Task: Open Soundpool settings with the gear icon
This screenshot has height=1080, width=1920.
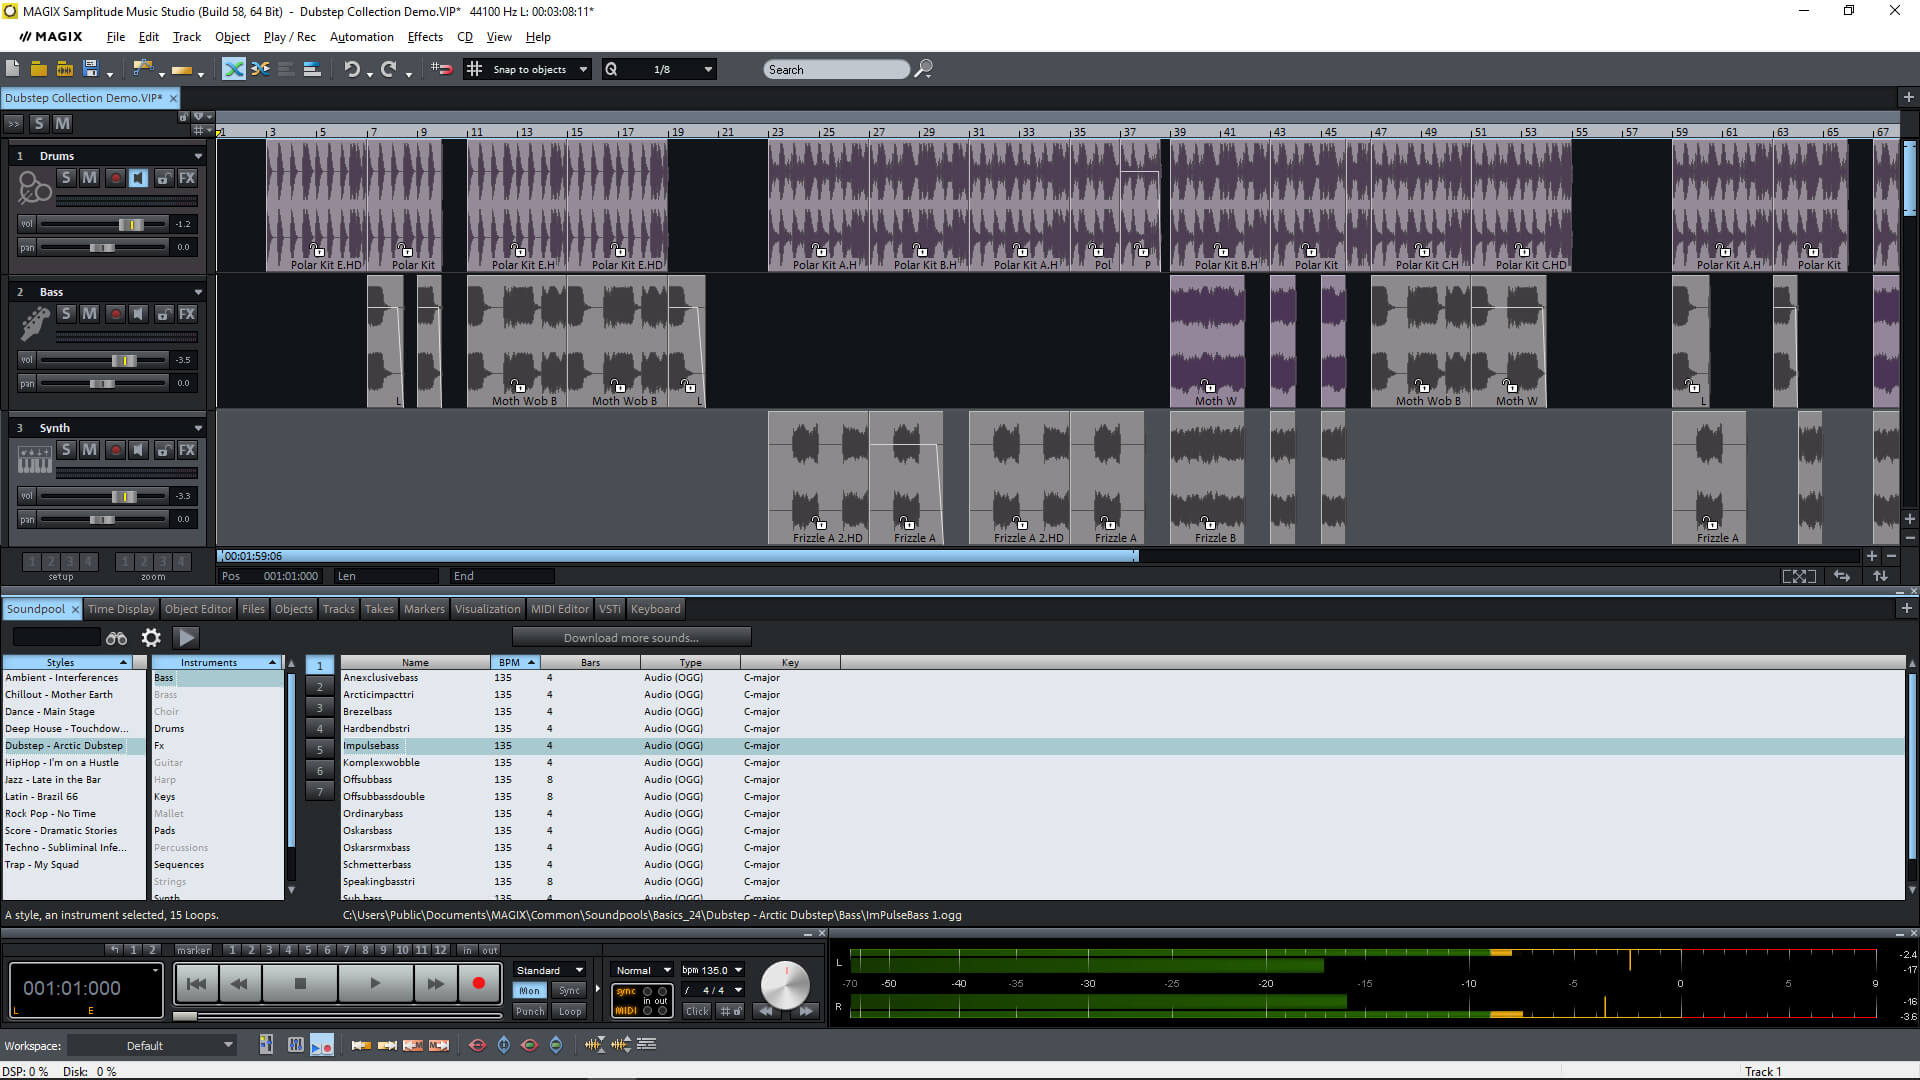Action: (151, 638)
